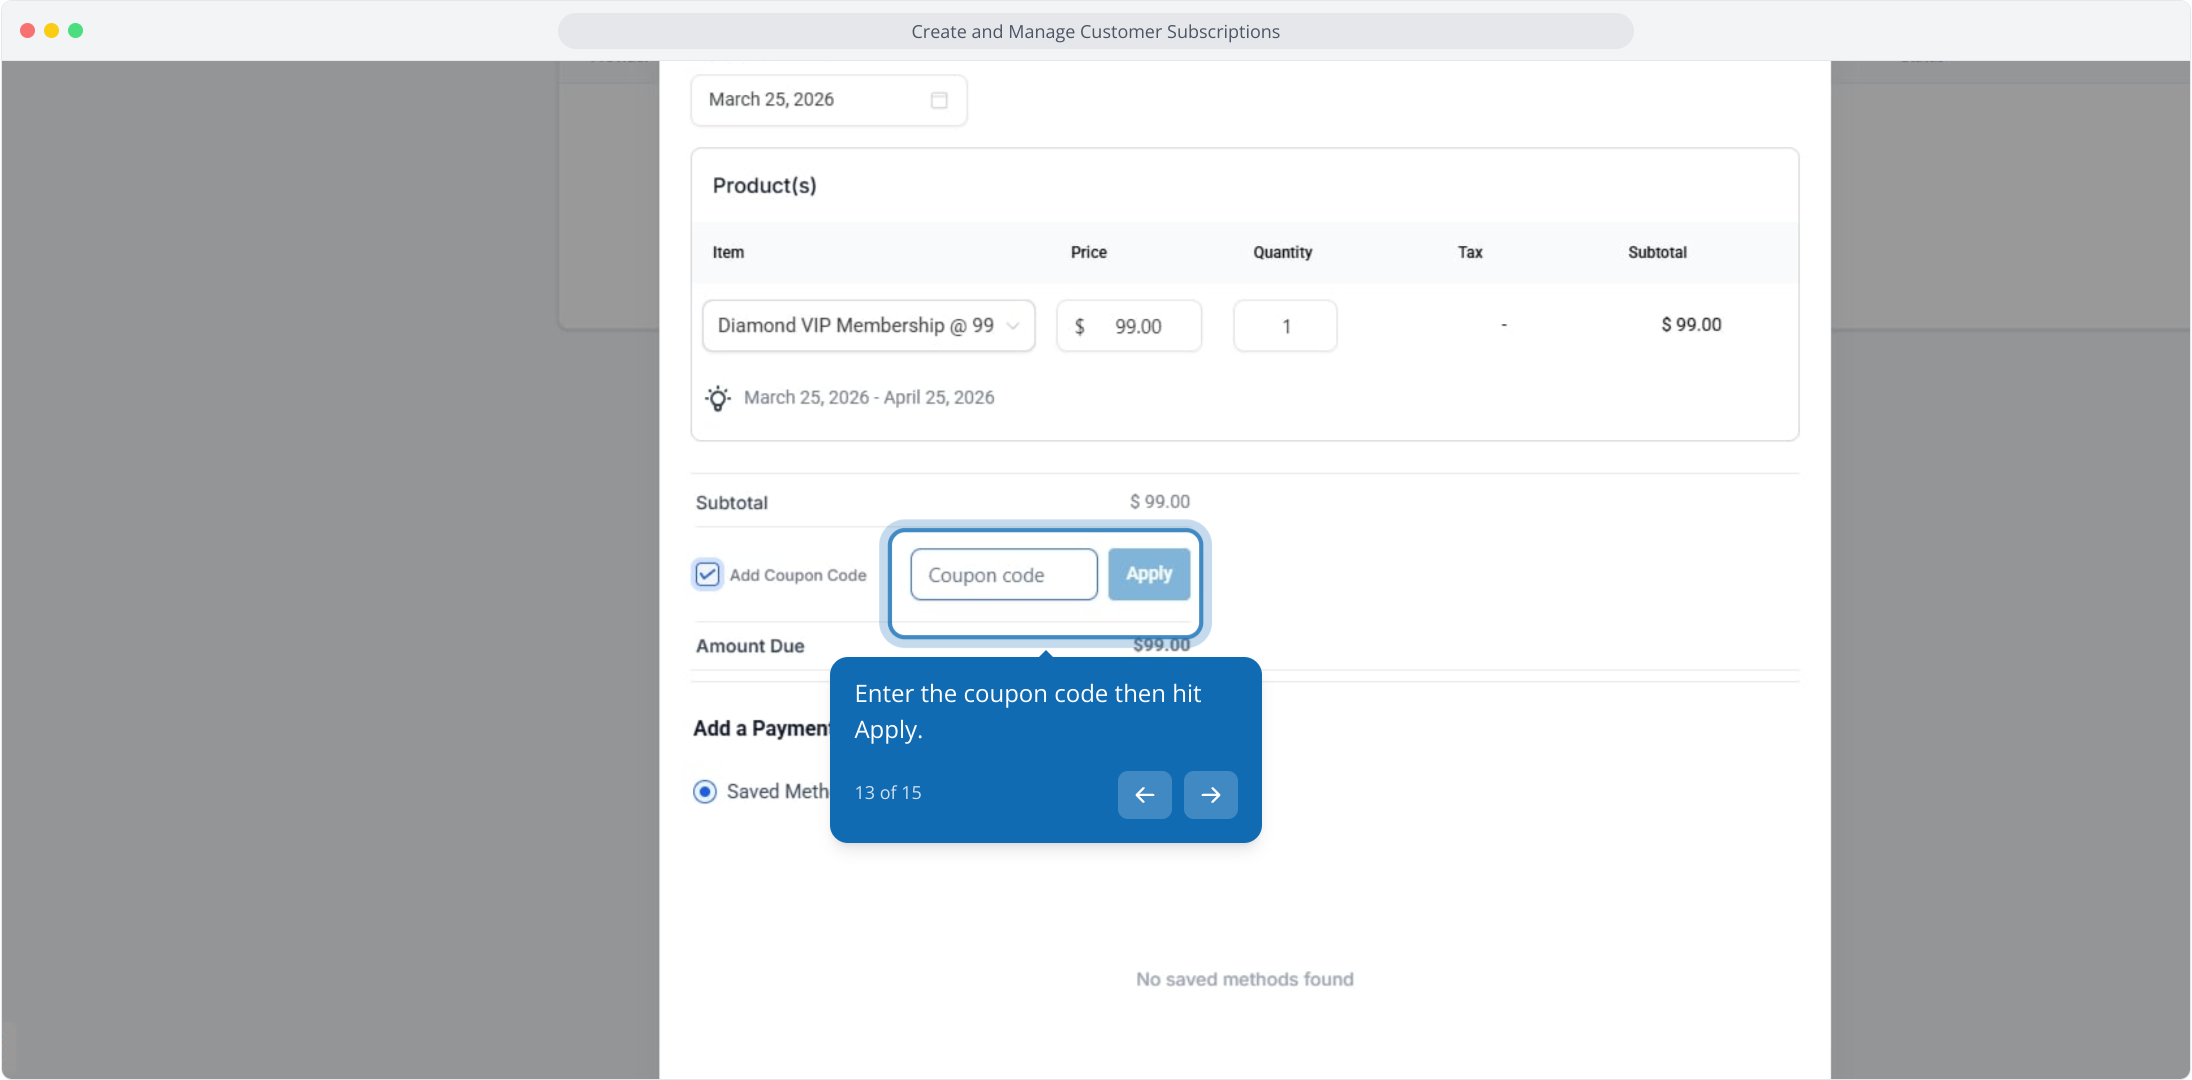The image size is (2192, 1080).
Task: Go to previous tour step arrow
Action: pos(1144,795)
